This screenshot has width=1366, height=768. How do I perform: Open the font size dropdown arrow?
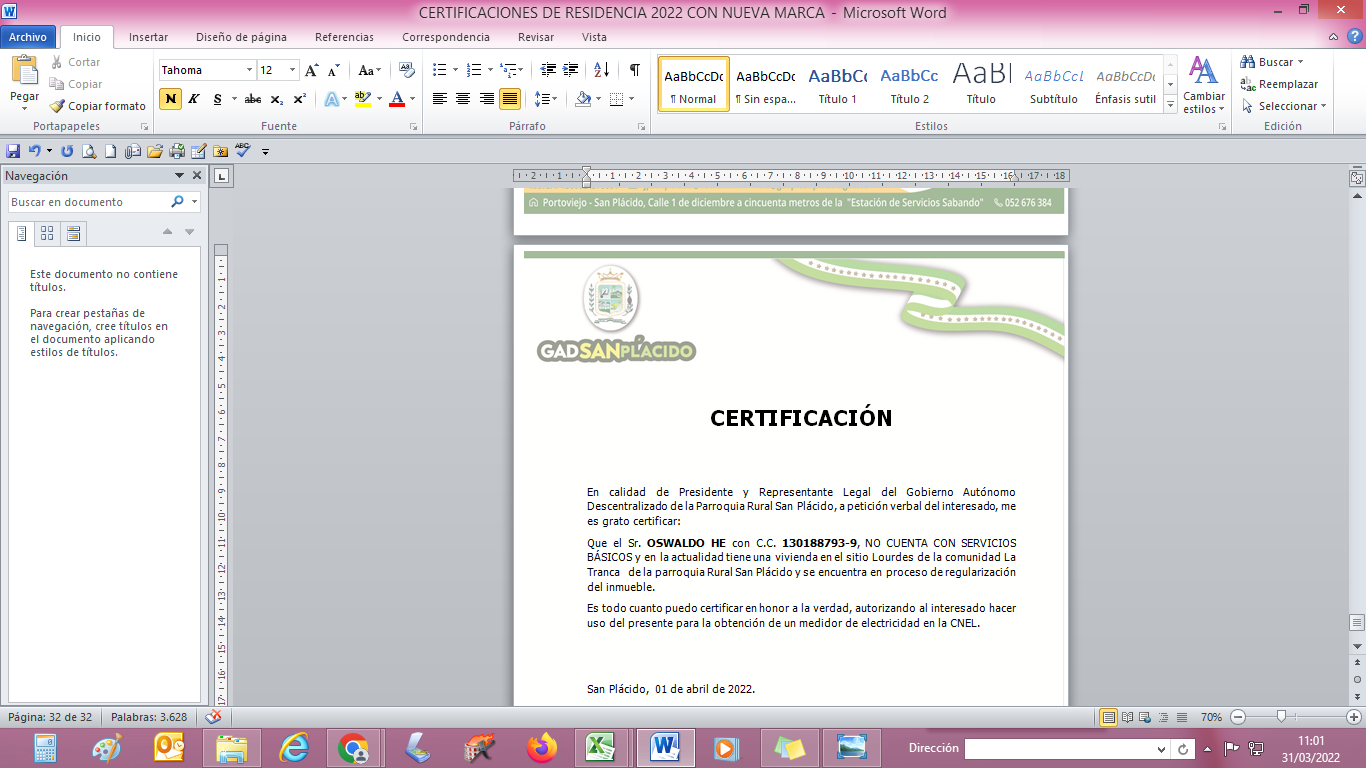[293, 70]
